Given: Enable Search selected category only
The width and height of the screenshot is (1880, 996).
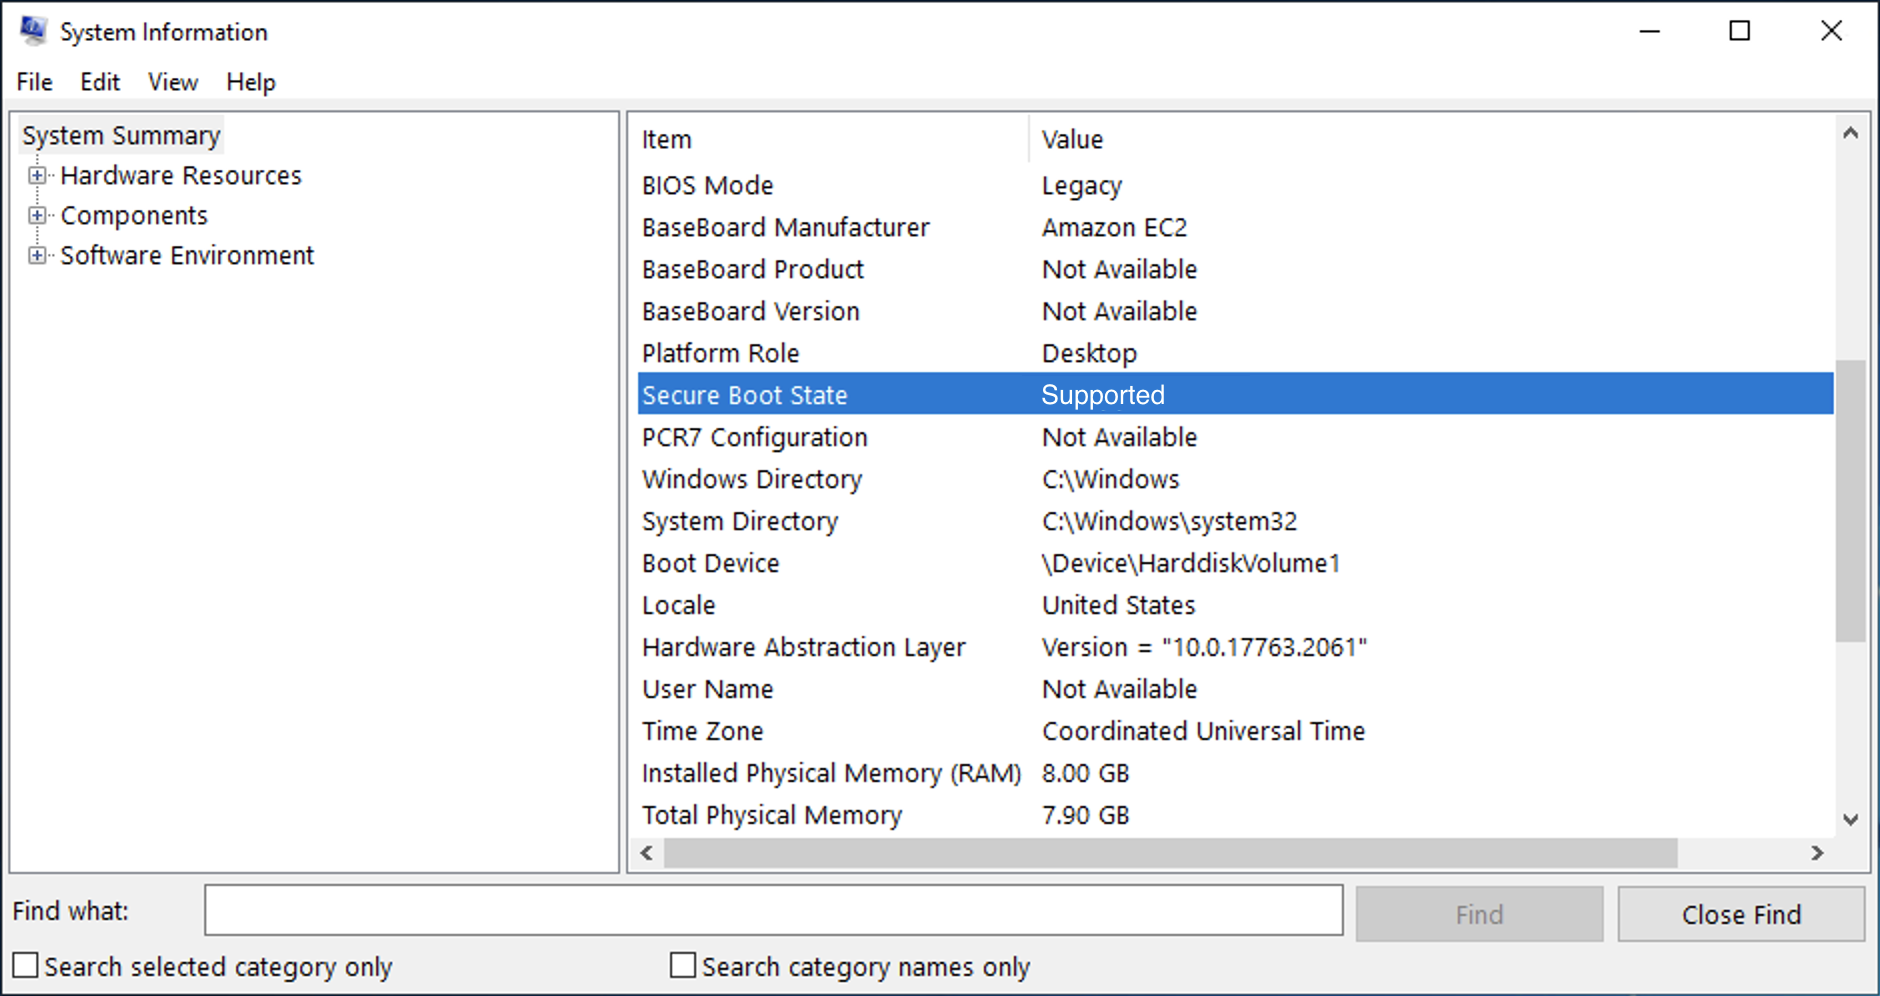Looking at the screenshot, I should (27, 964).
